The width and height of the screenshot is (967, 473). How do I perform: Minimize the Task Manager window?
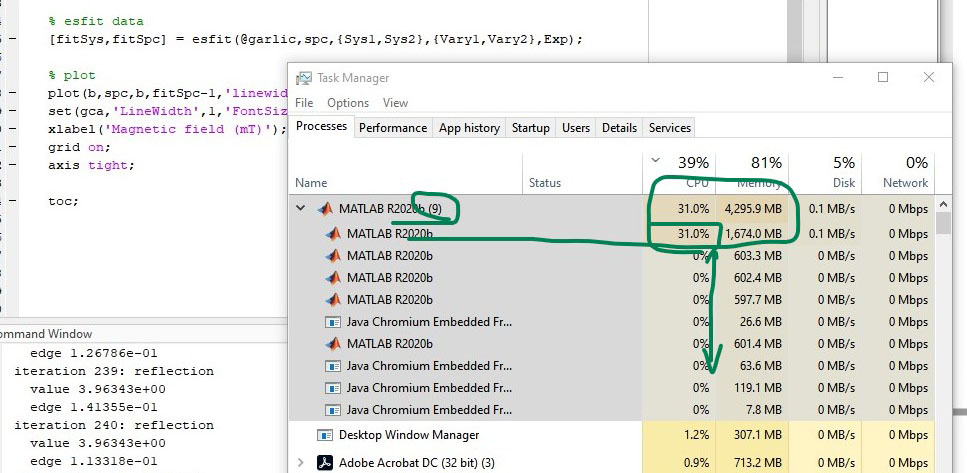coord(837,77)
